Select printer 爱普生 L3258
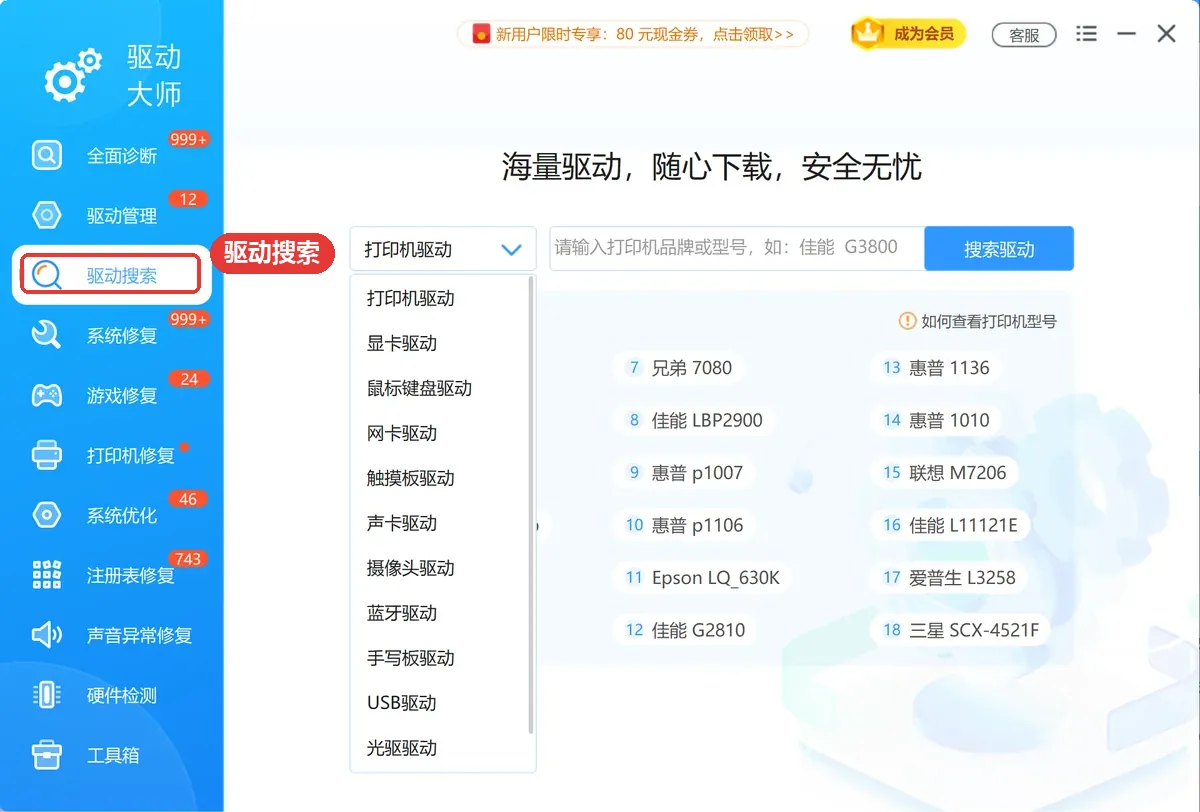1200x812 pixels. click(950, 577)
